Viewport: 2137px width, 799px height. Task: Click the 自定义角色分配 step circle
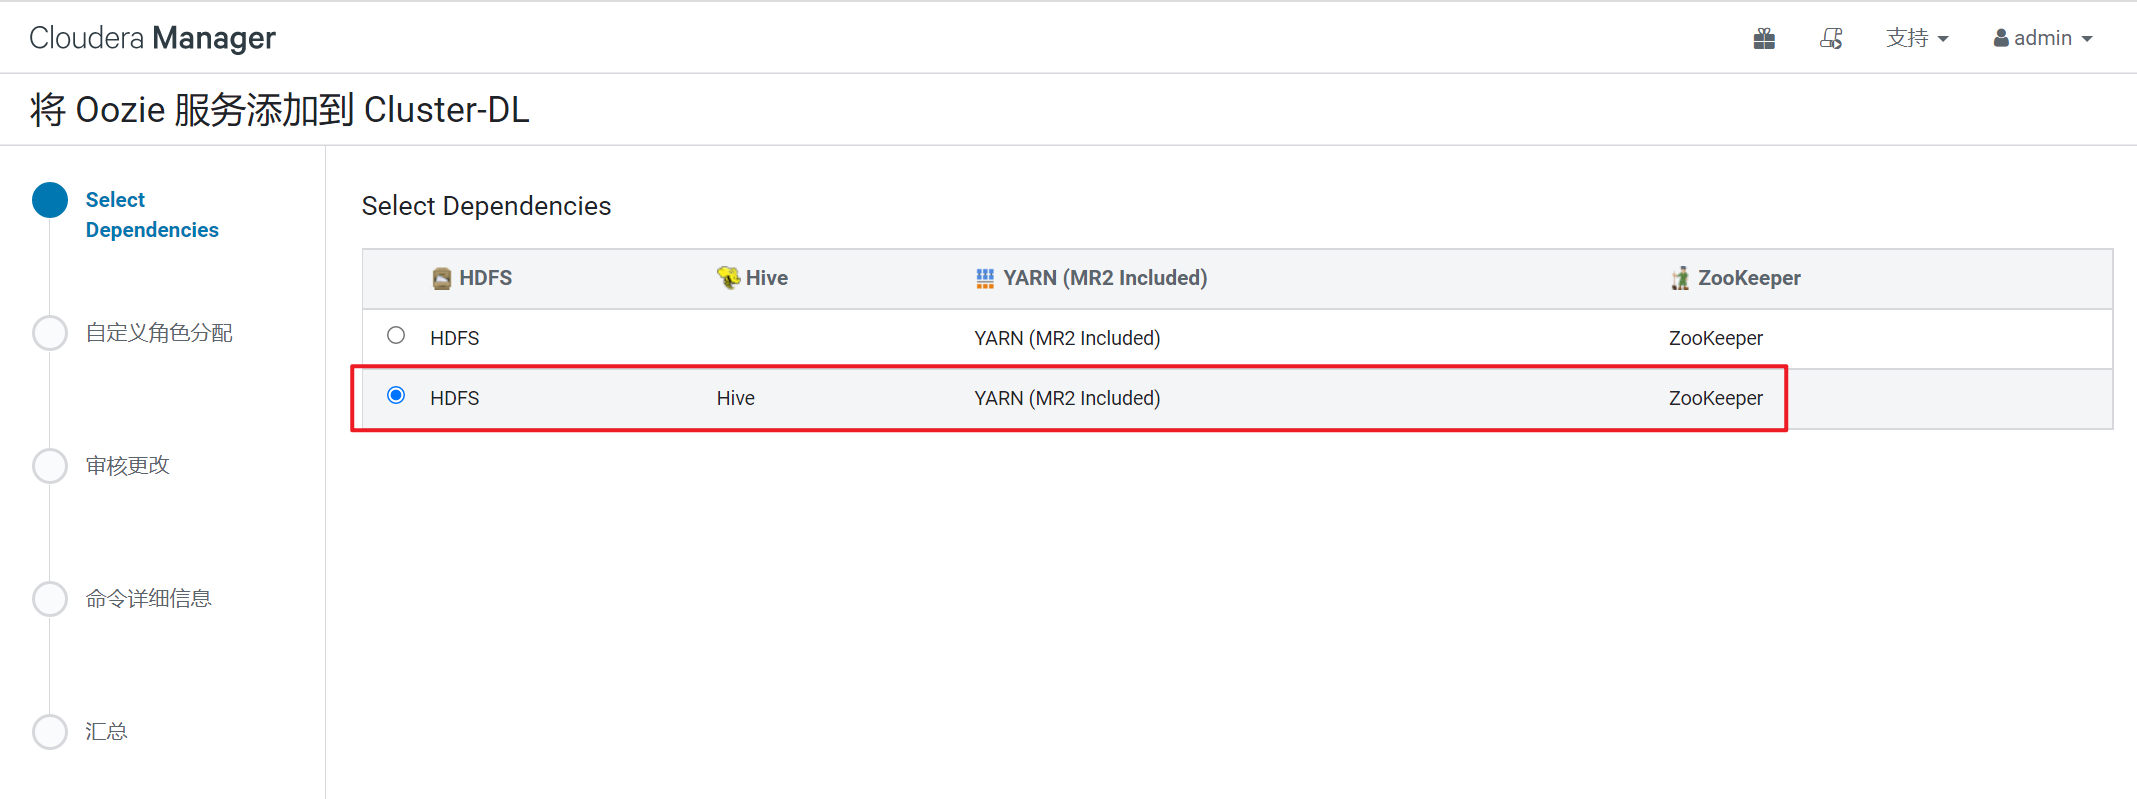pyautogui.click(x=50, y=333)
